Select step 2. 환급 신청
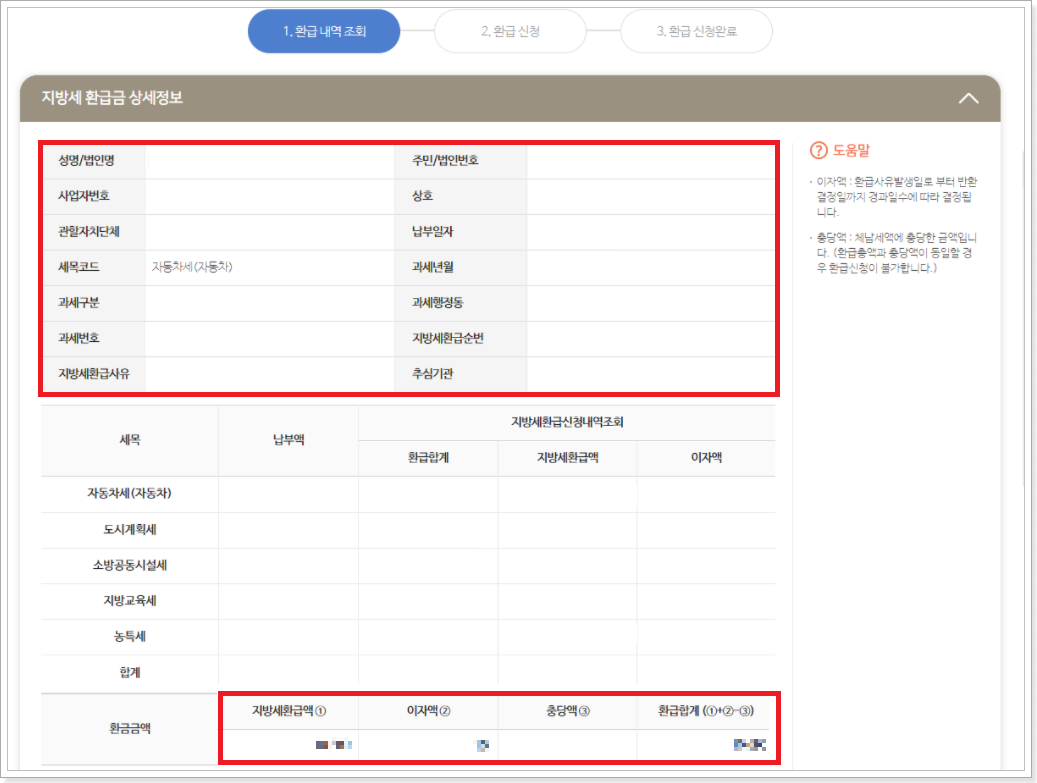1037x783 pixels. click(x=510, y=31)
